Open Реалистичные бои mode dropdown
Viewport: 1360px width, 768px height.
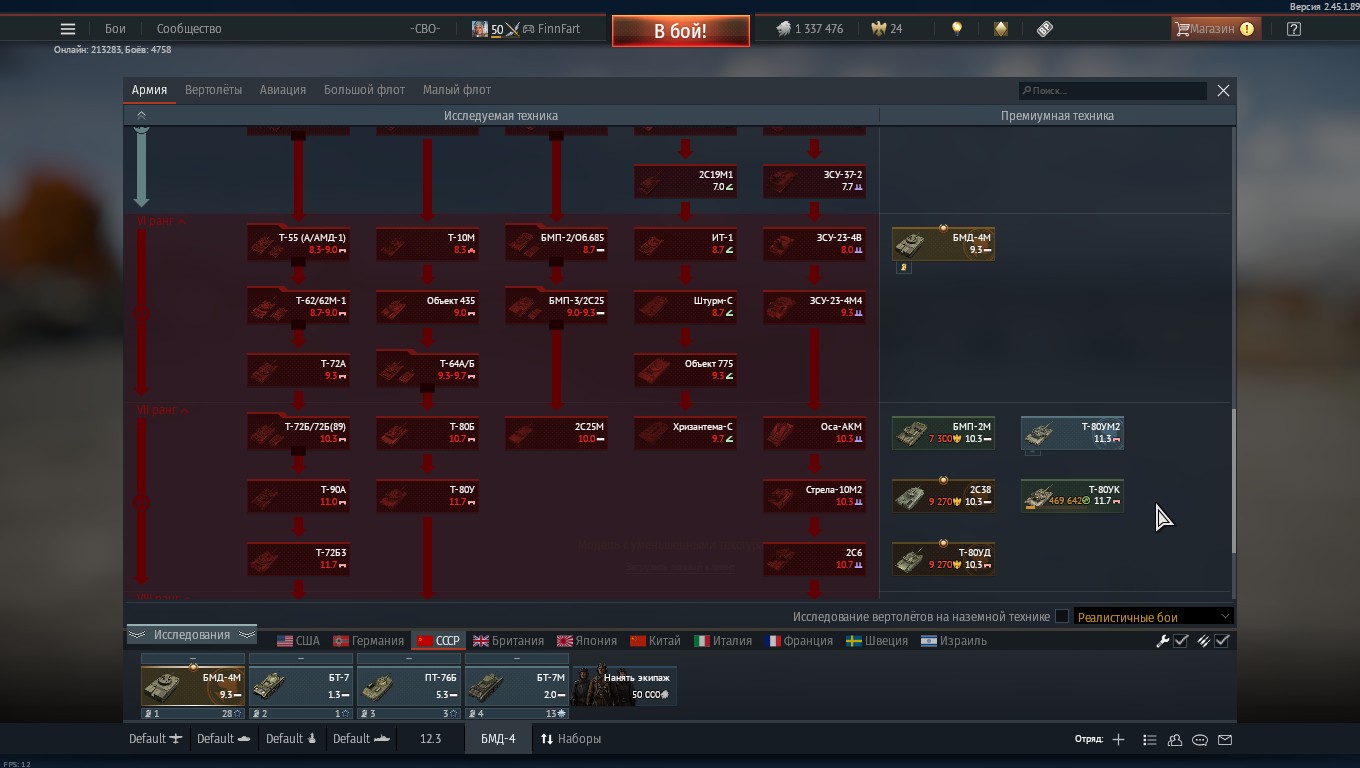pyautogui.click(x=1154, y=617)
